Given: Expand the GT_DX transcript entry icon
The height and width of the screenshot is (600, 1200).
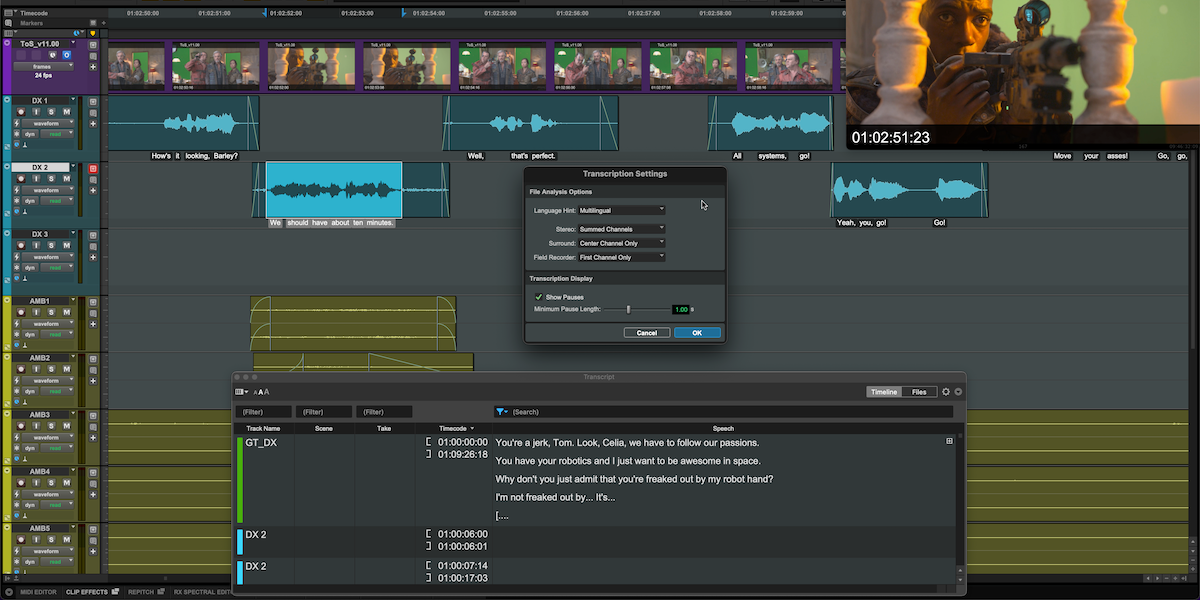Looking at the screenshot, I should click(x=949, y=441).
